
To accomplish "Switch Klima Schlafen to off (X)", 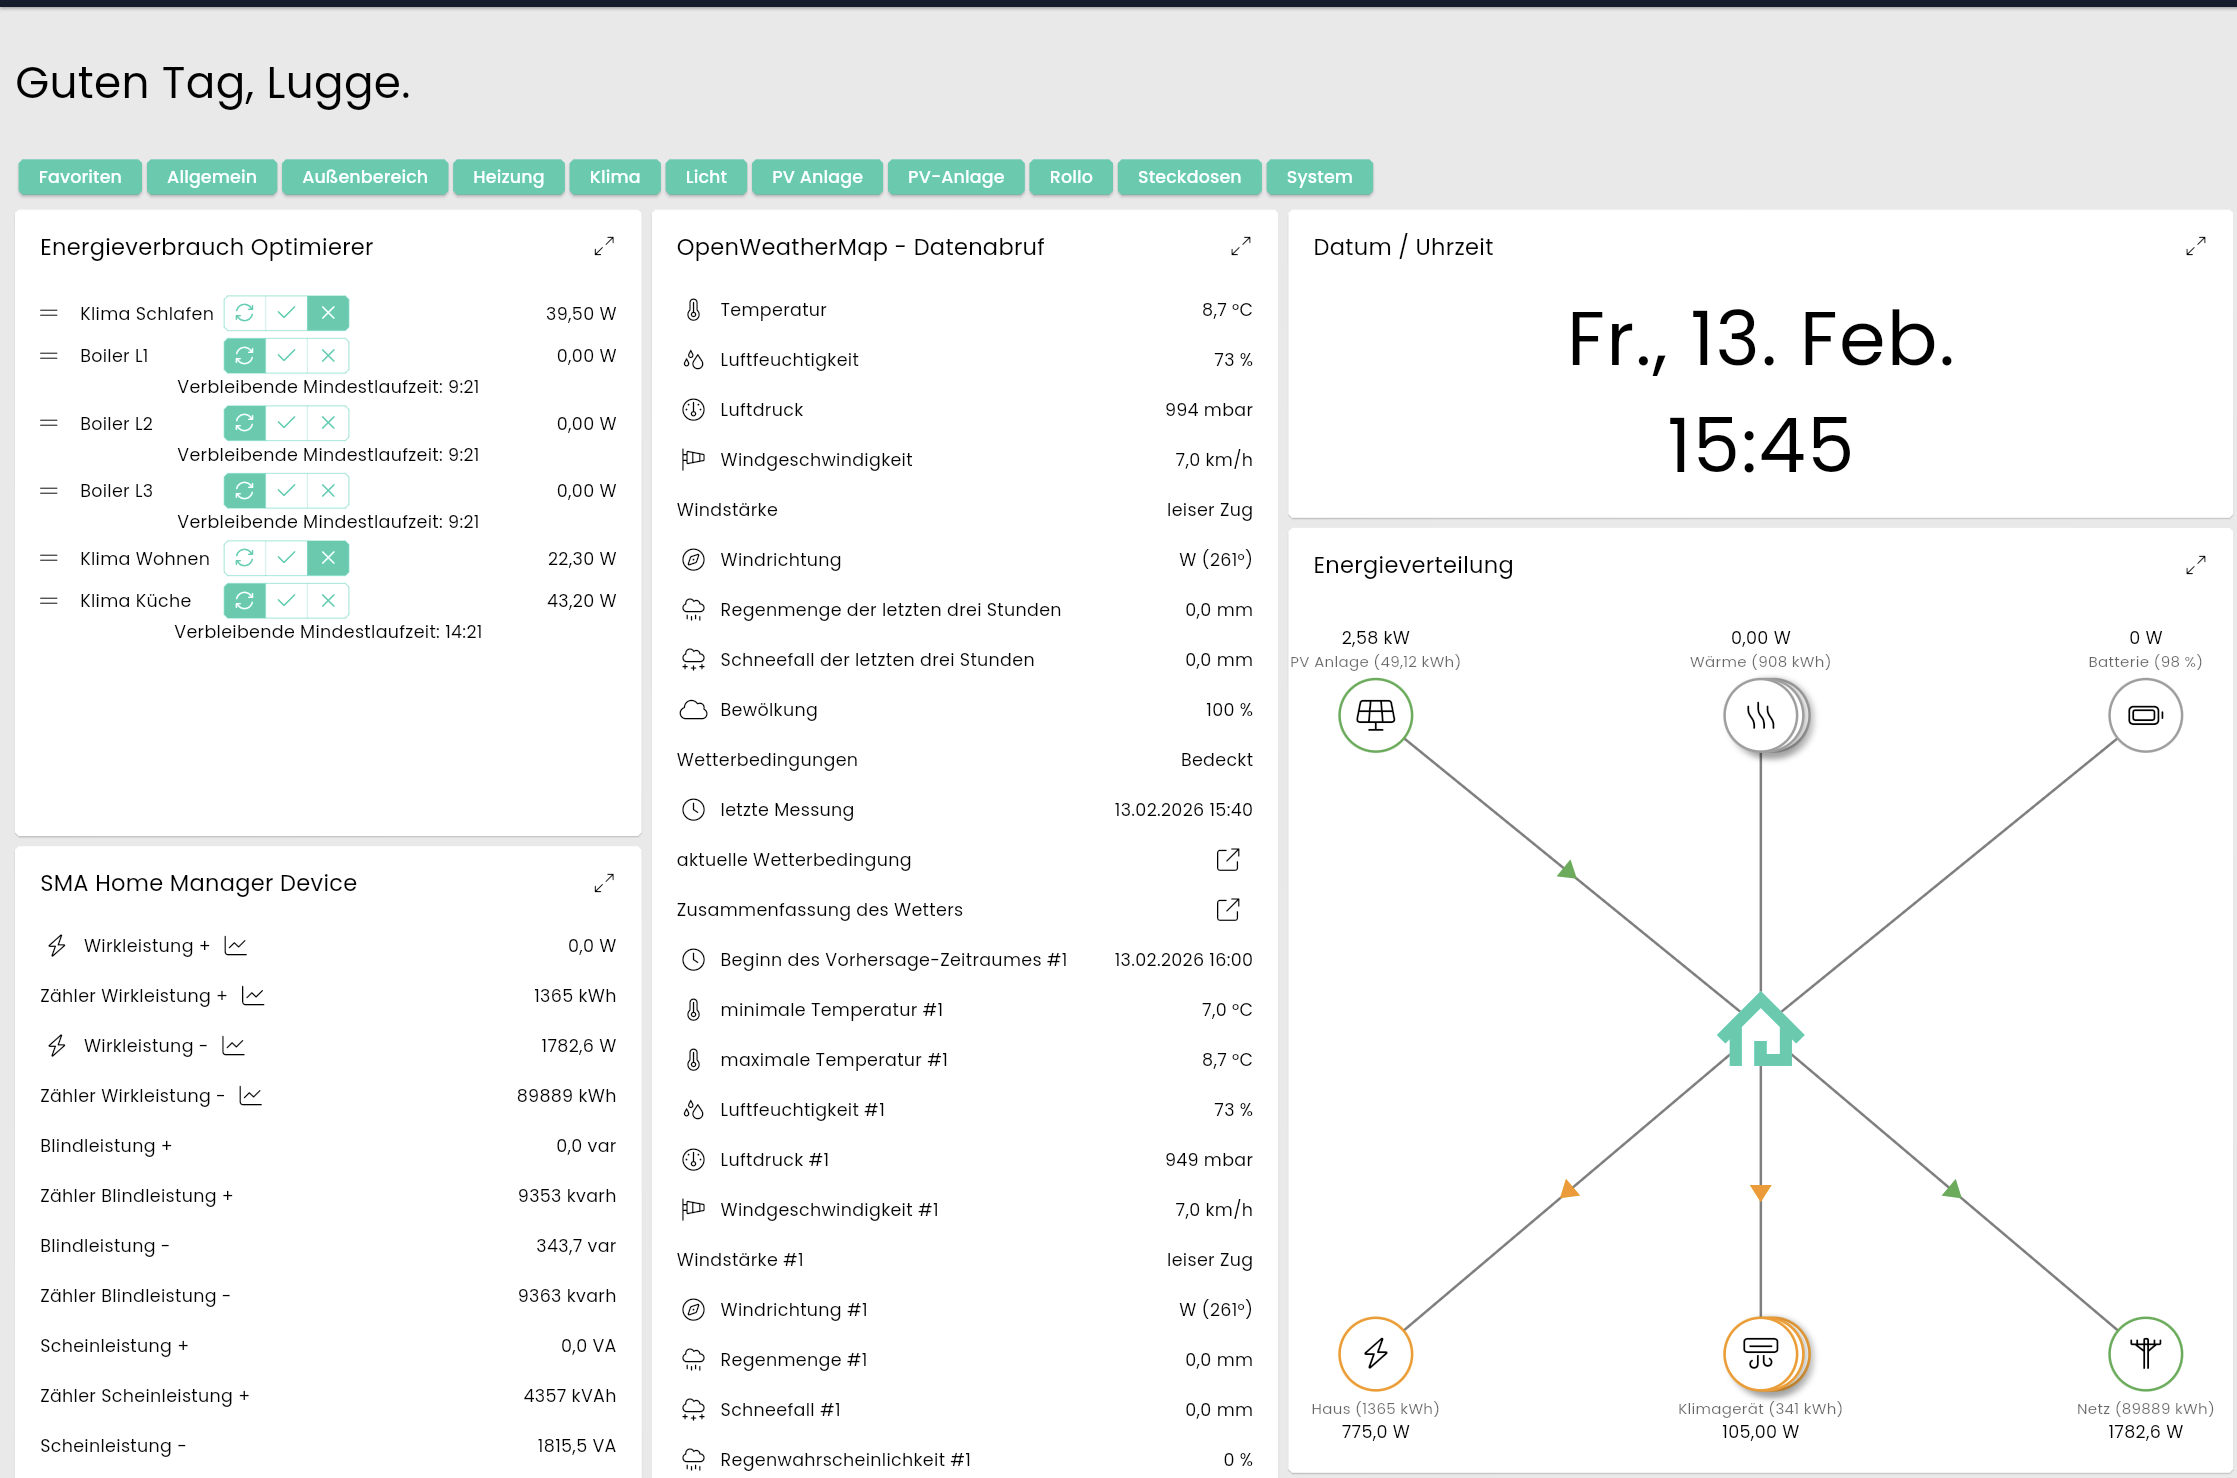I will click(328, 313).
